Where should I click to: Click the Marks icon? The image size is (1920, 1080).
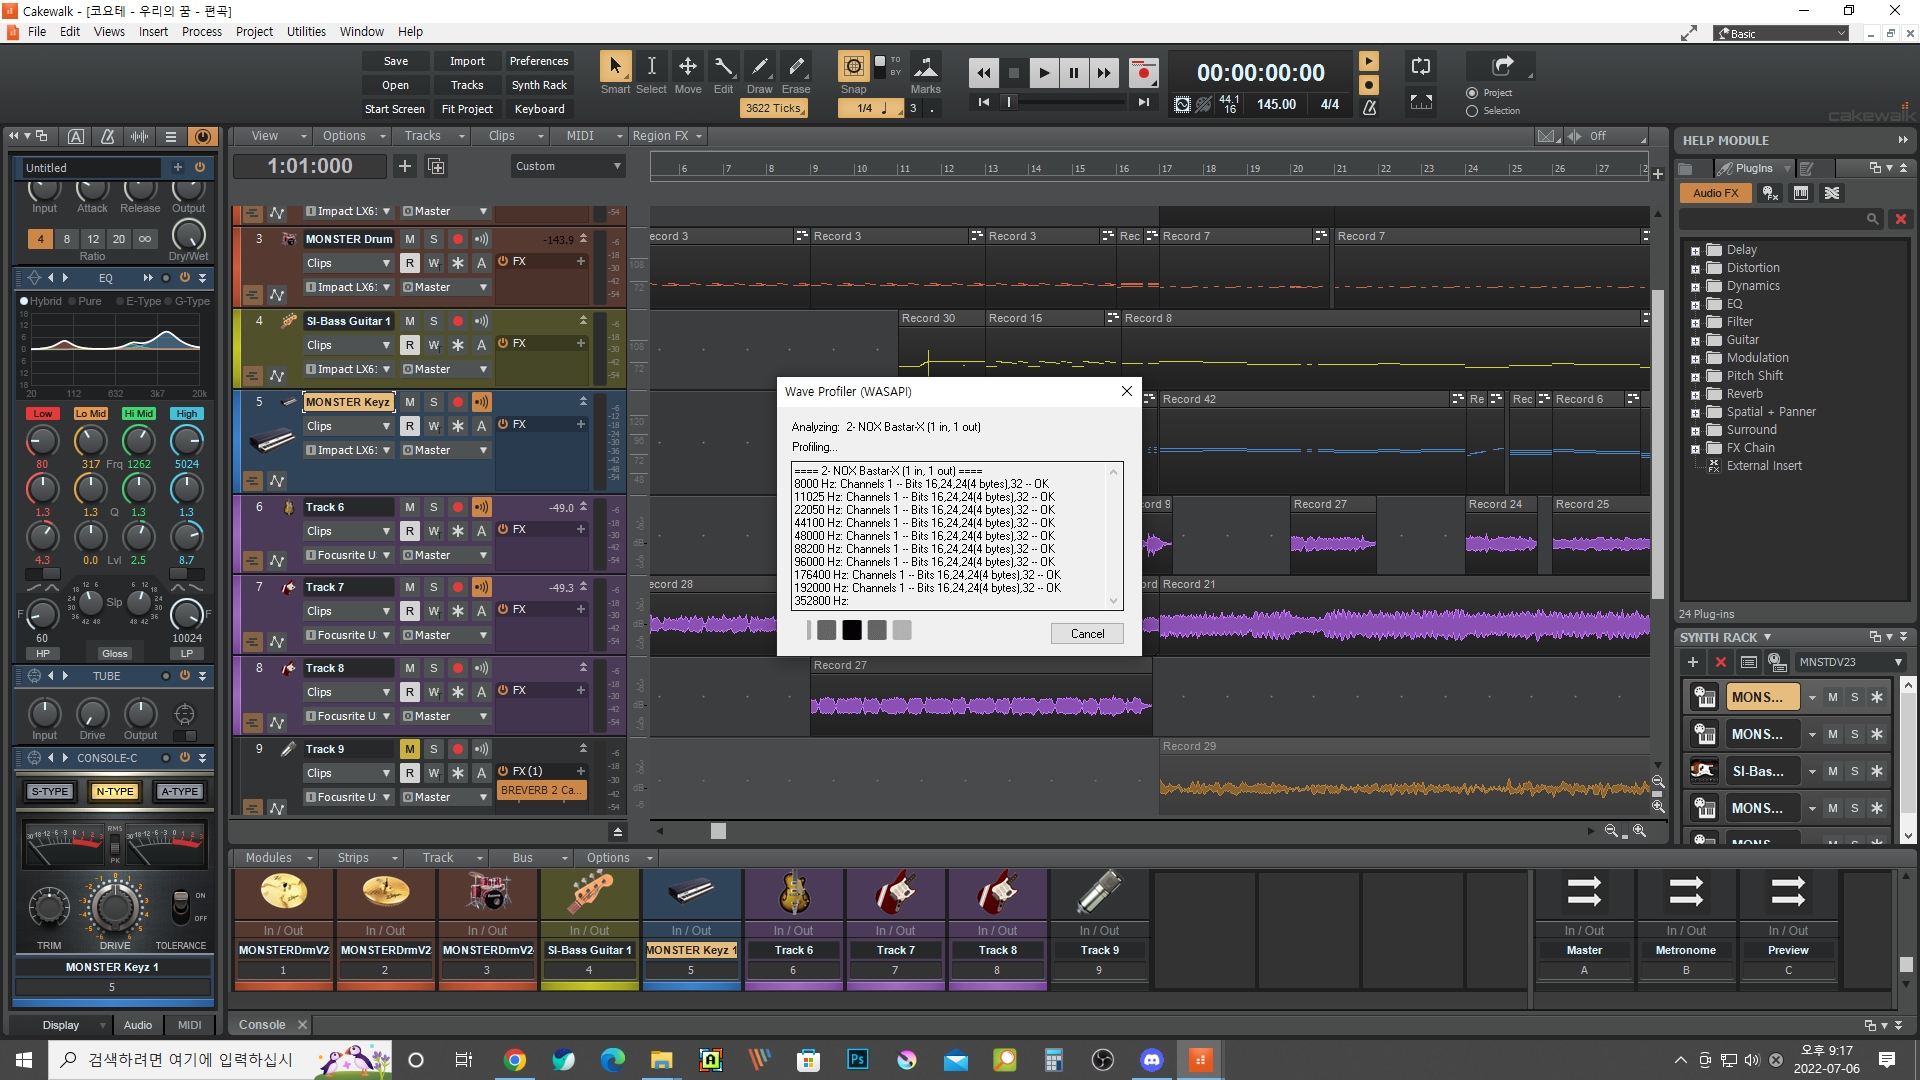tap(926, 67)
